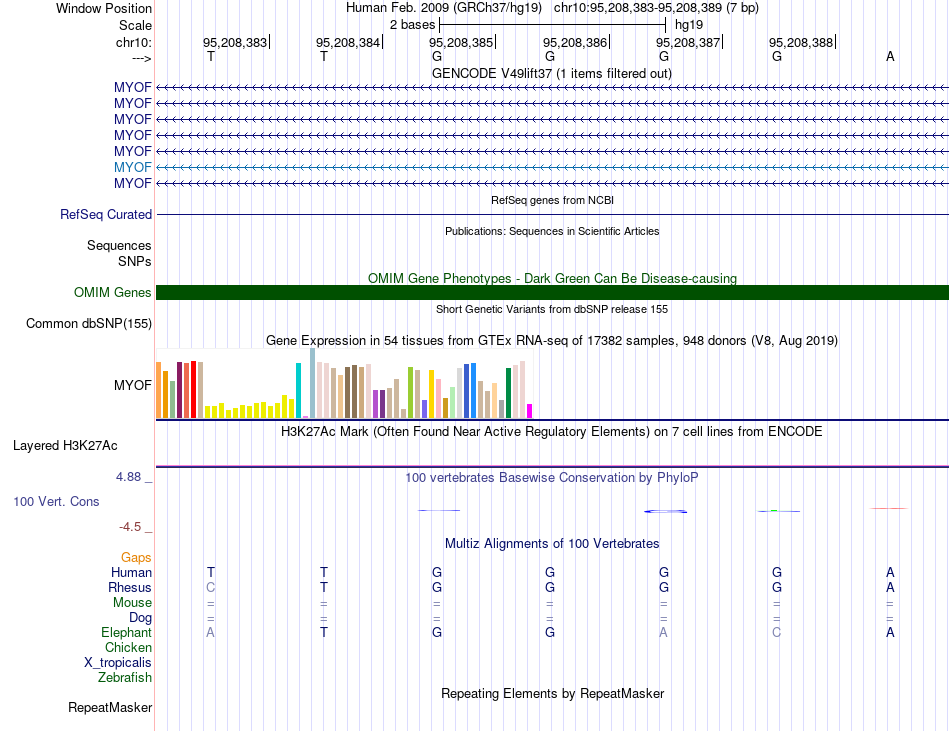
Task: Click the dark green OMIM Genes bar
Action: coord(552,293)
